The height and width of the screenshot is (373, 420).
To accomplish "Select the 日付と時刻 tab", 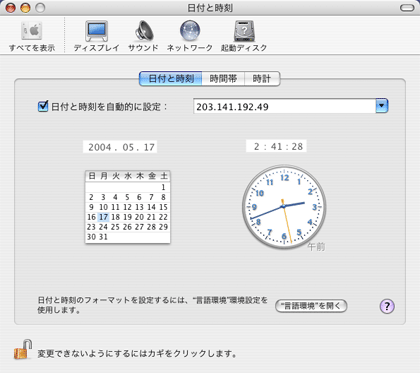I will pyautogui.click(x=171, y=79).
